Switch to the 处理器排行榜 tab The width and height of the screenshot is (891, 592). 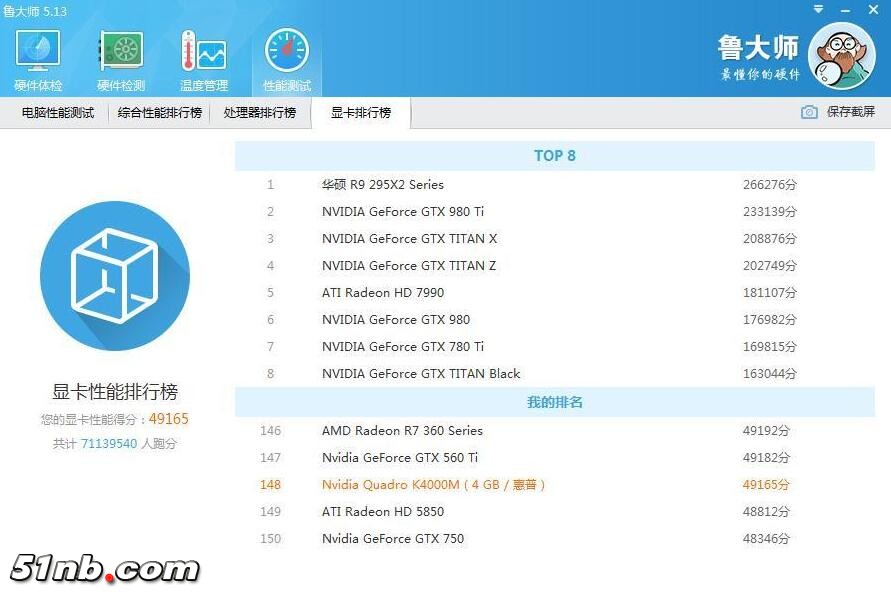click(x=260, y=113)
